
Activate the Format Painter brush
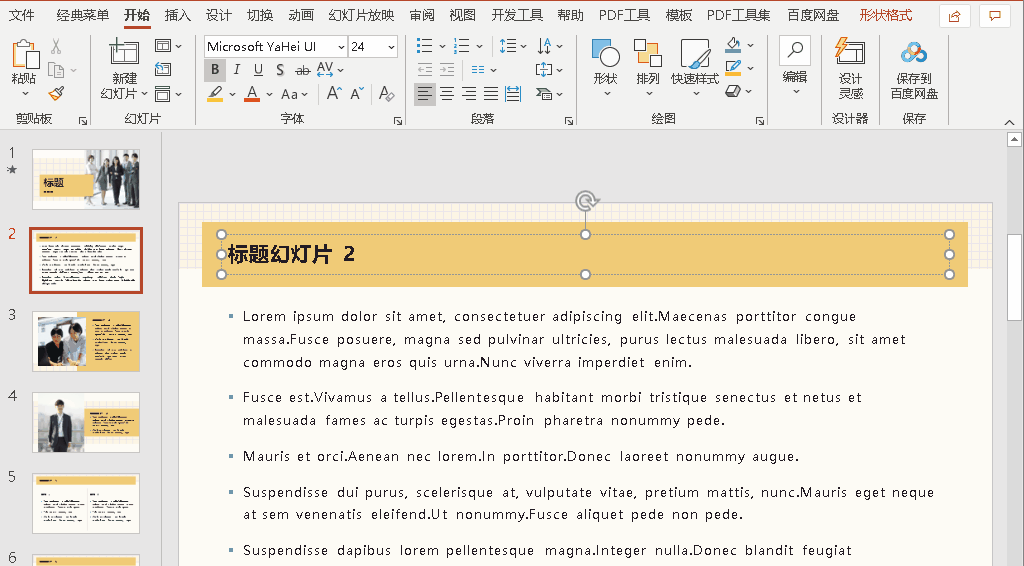click(x=56, y=93)
